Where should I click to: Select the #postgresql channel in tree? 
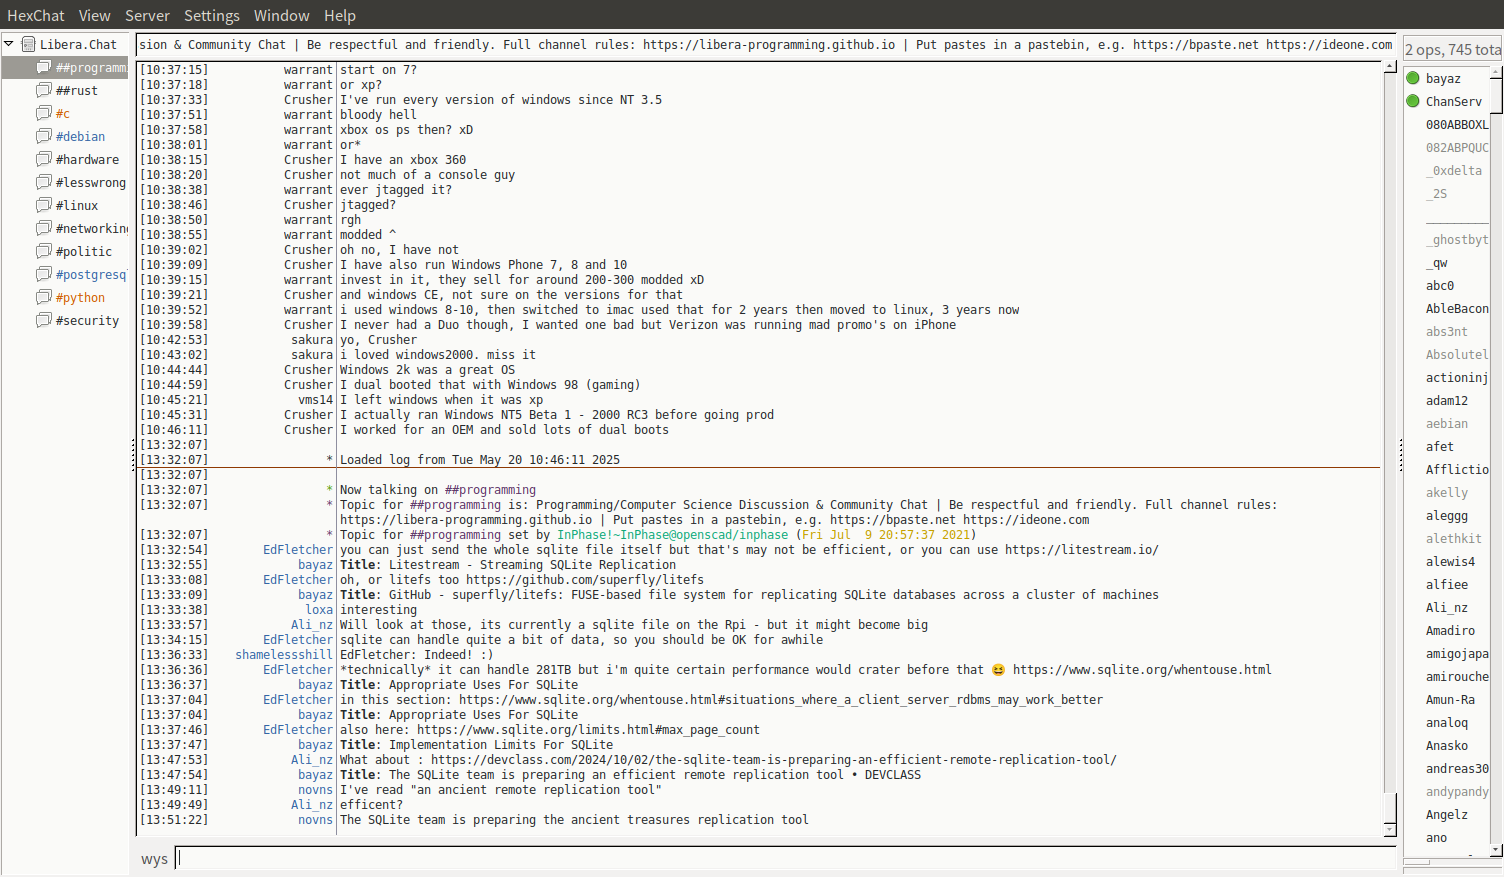(x=90, y=274)
